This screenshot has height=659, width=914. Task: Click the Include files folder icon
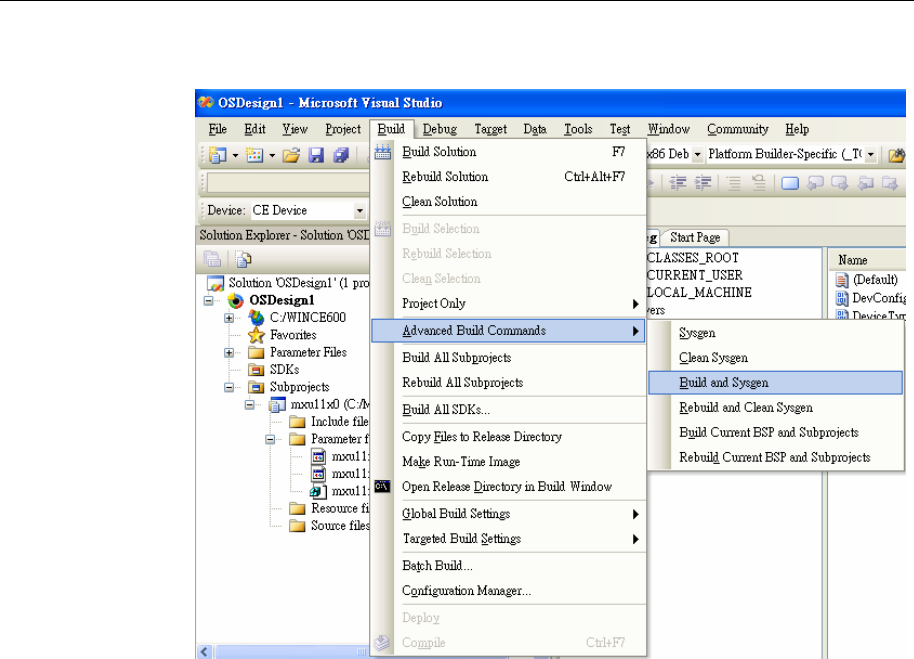(298, 422)
